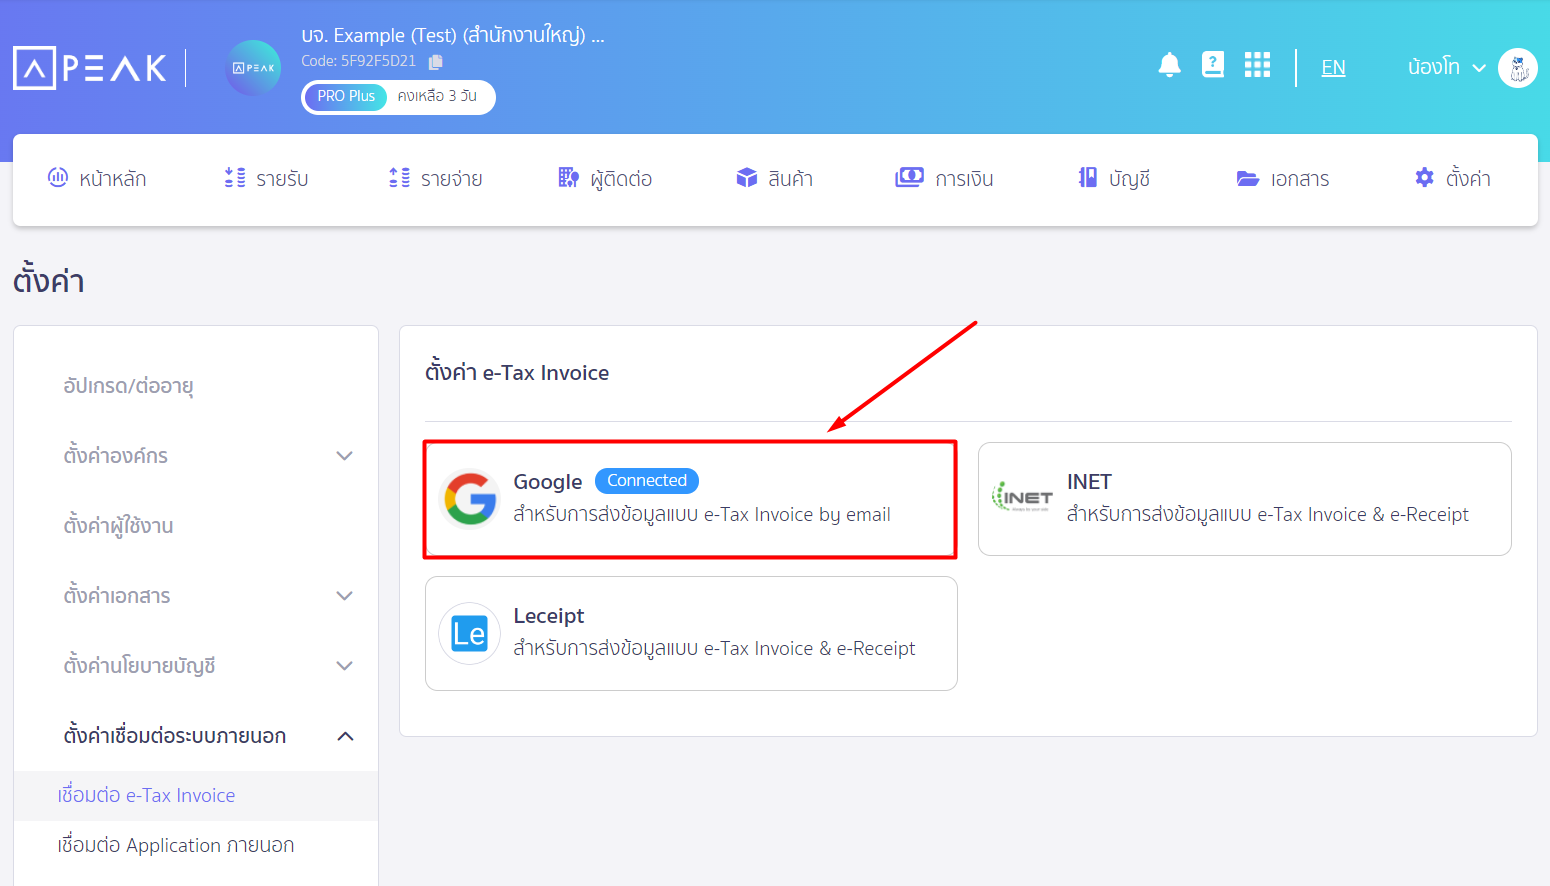
Task: Switch language via the EN link
Action: 1333,67
